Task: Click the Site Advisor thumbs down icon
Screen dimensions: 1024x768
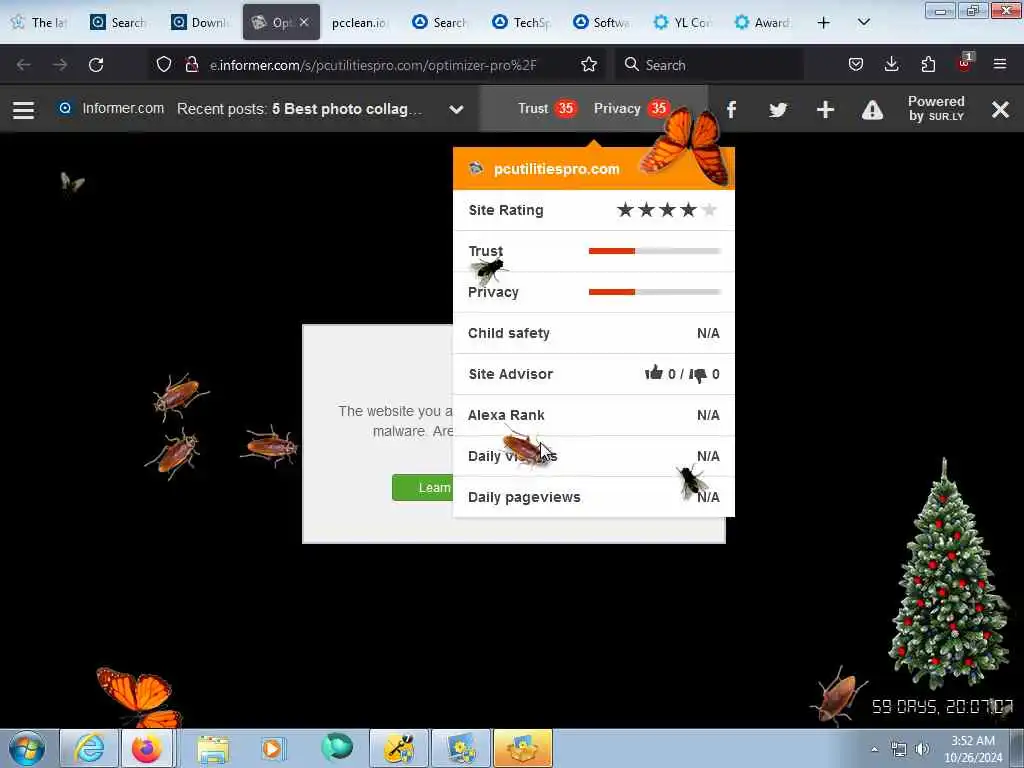Action: point(698,374)
